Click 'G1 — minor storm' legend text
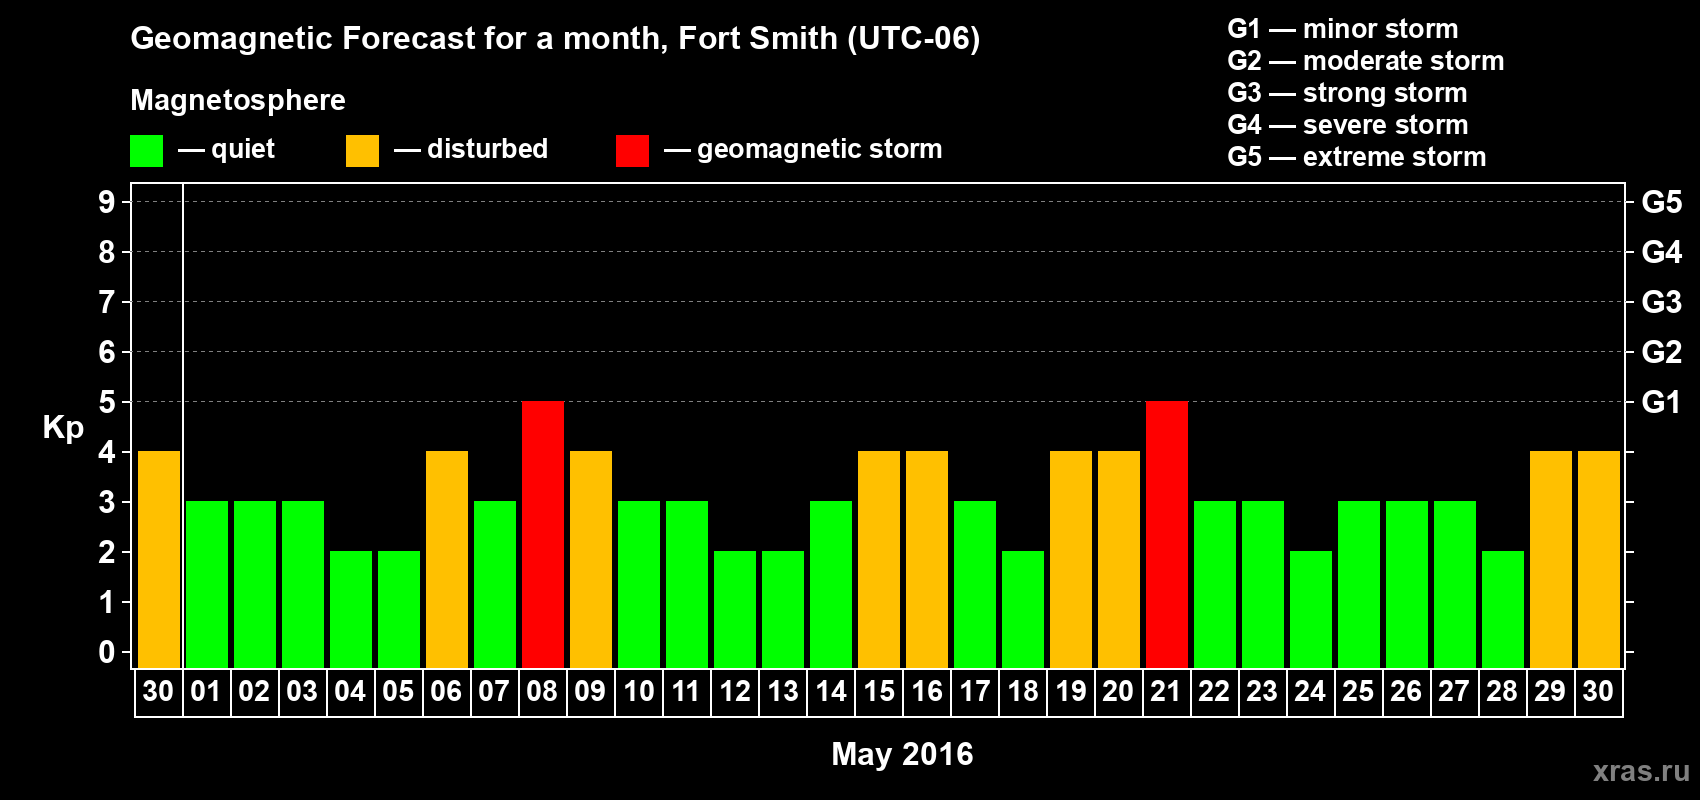1700x800 pixels. point(1342,29)
